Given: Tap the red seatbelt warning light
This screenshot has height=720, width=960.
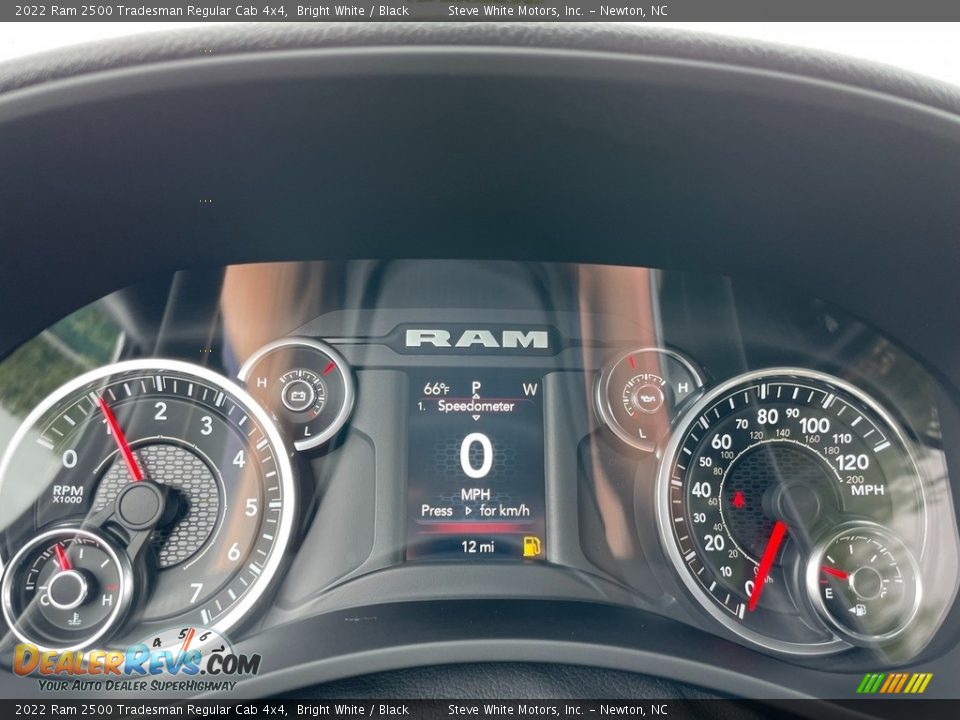Looking at the screenshot, I should (738, 499).
